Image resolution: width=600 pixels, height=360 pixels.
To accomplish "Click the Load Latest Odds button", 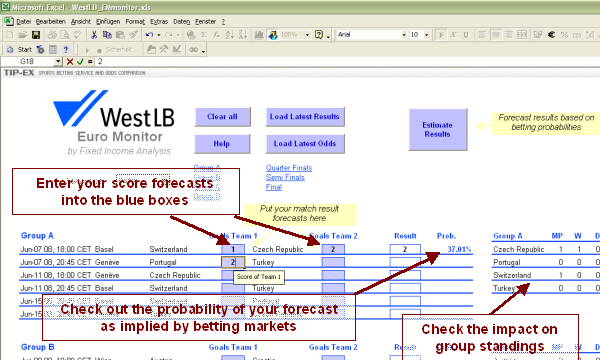I will click(305, 144).
